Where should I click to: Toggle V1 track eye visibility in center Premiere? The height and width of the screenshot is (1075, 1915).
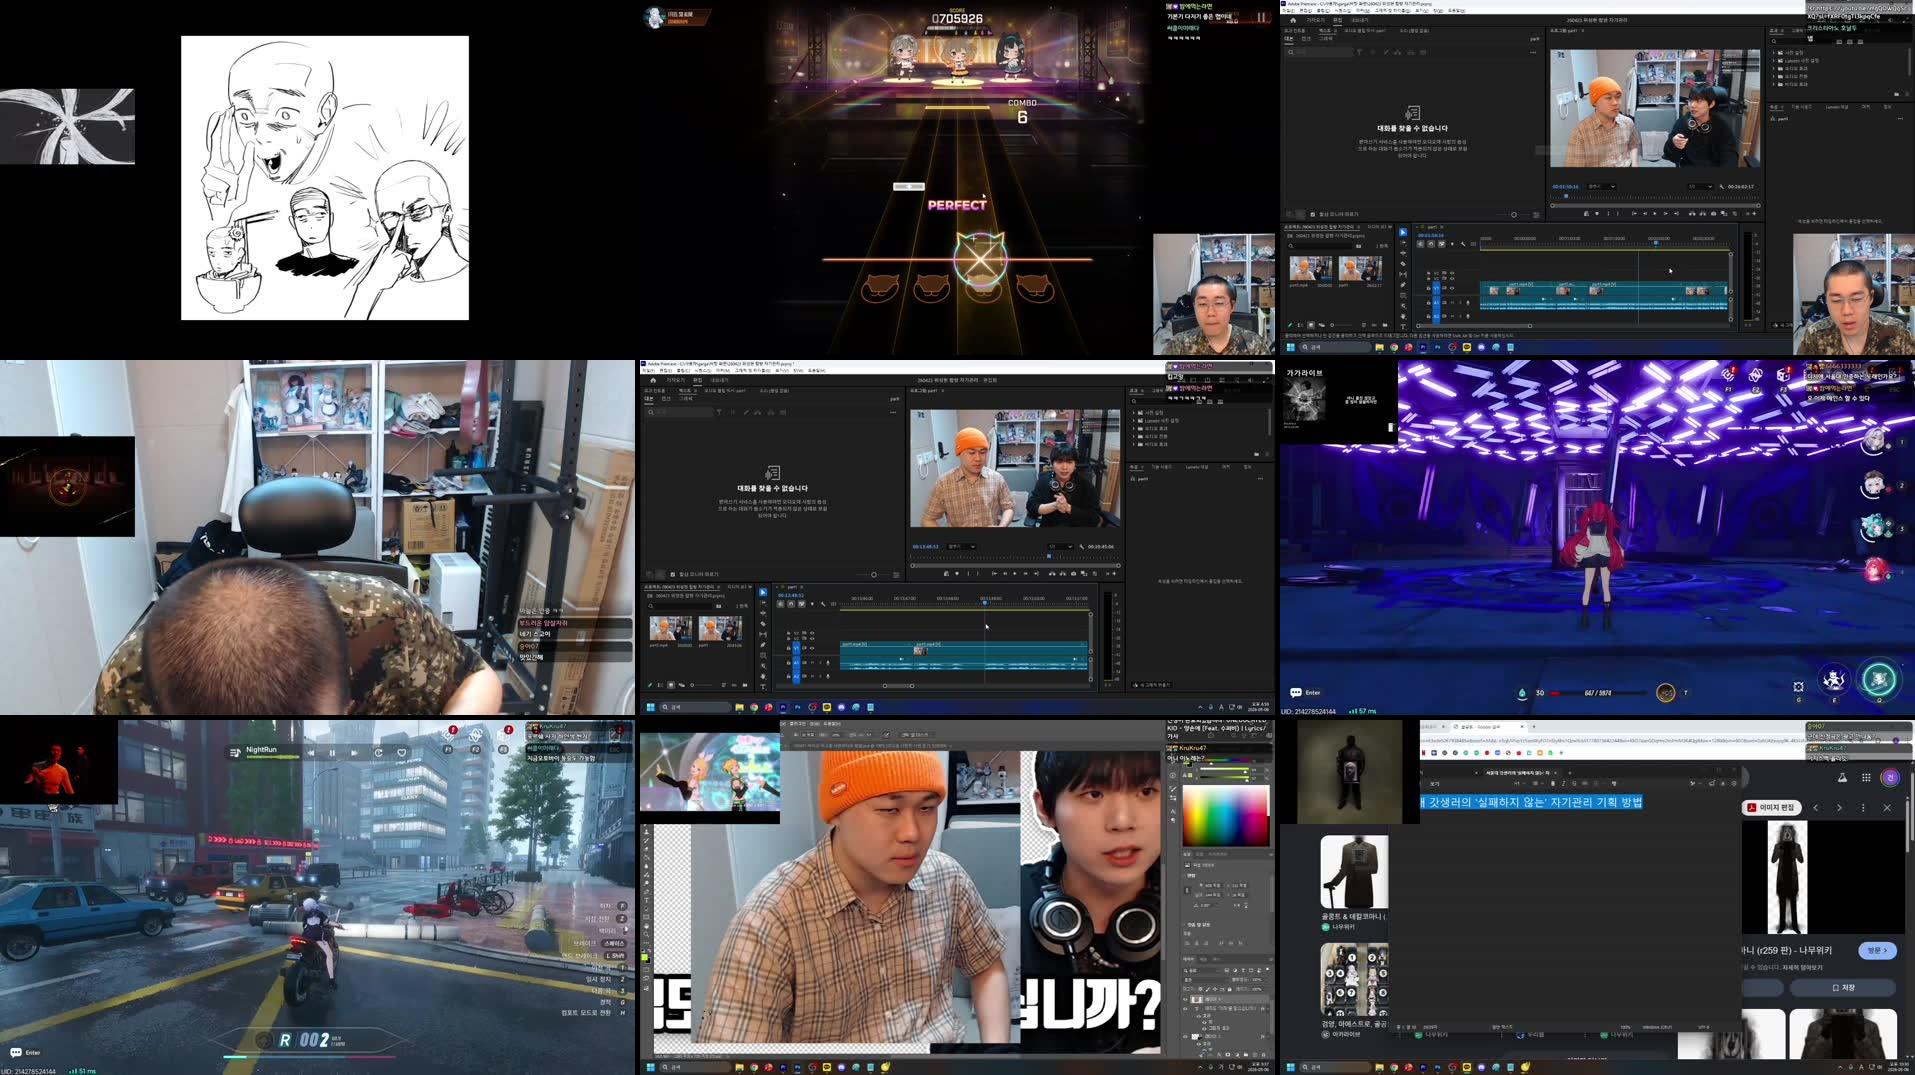click(x=812, y=648)
